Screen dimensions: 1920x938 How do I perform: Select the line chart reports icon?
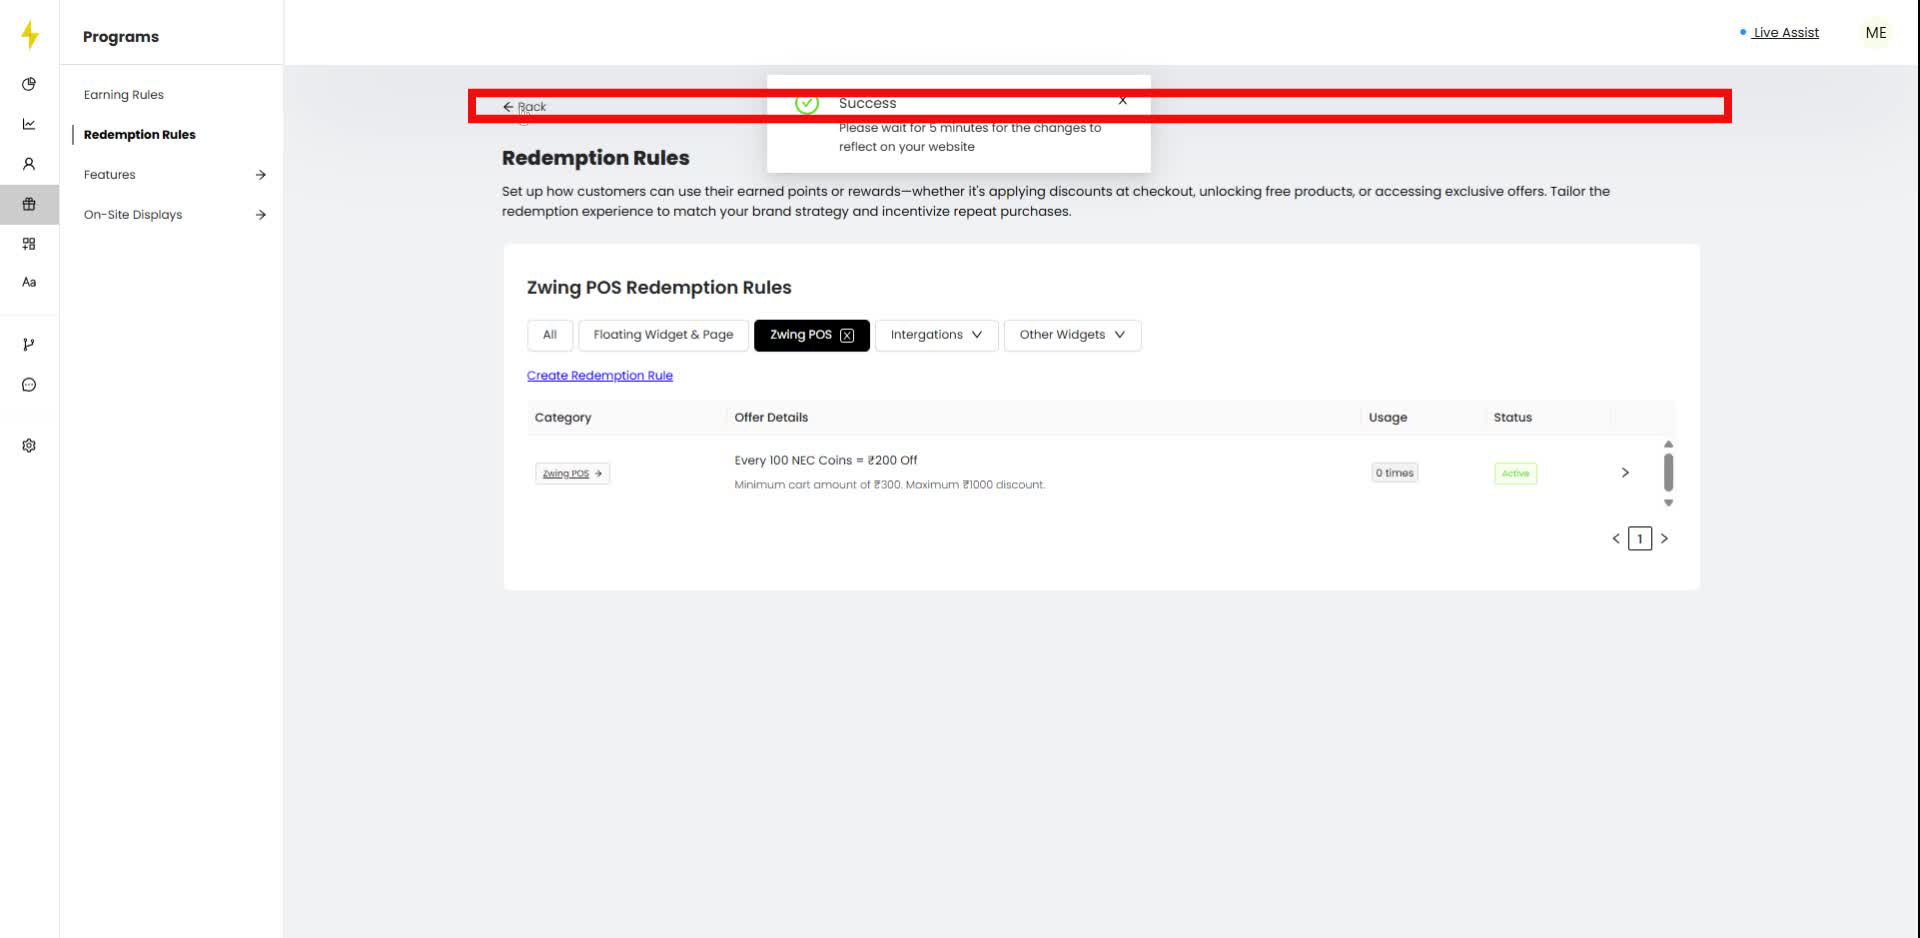pos(29,124)
